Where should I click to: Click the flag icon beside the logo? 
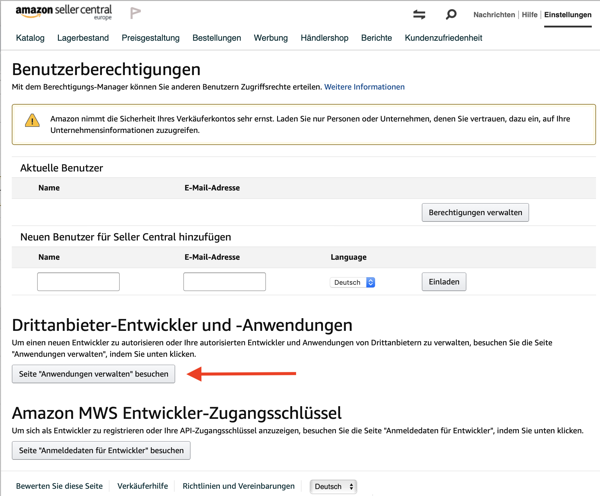(x=135, y=13)
